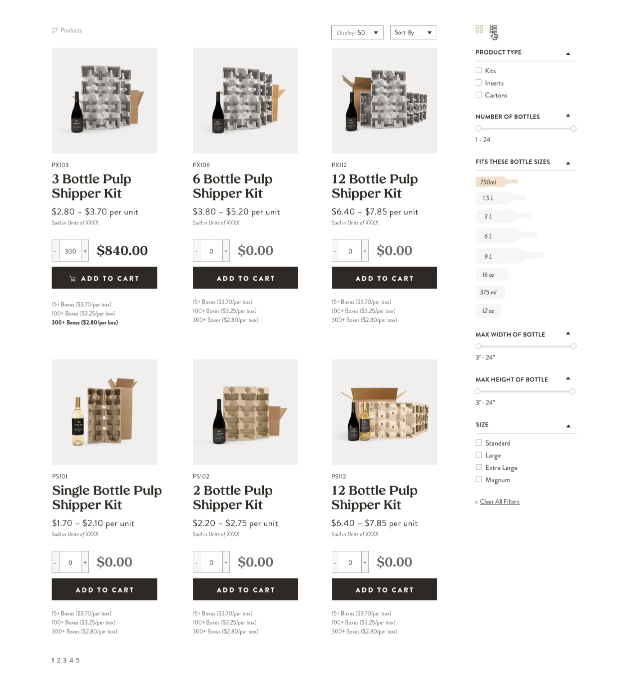Viewport: 624px width, 695px height.
Task: Click the Number of Bottles slider right handle
Action: tap(573, 129)
